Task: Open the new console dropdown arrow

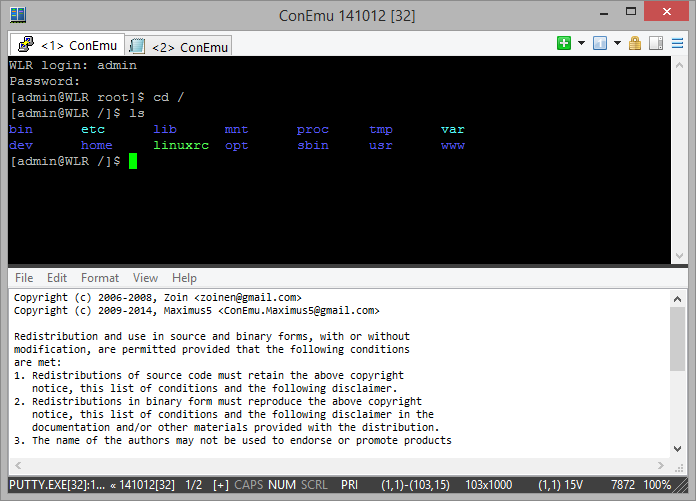Action: (x=580, y=44)
